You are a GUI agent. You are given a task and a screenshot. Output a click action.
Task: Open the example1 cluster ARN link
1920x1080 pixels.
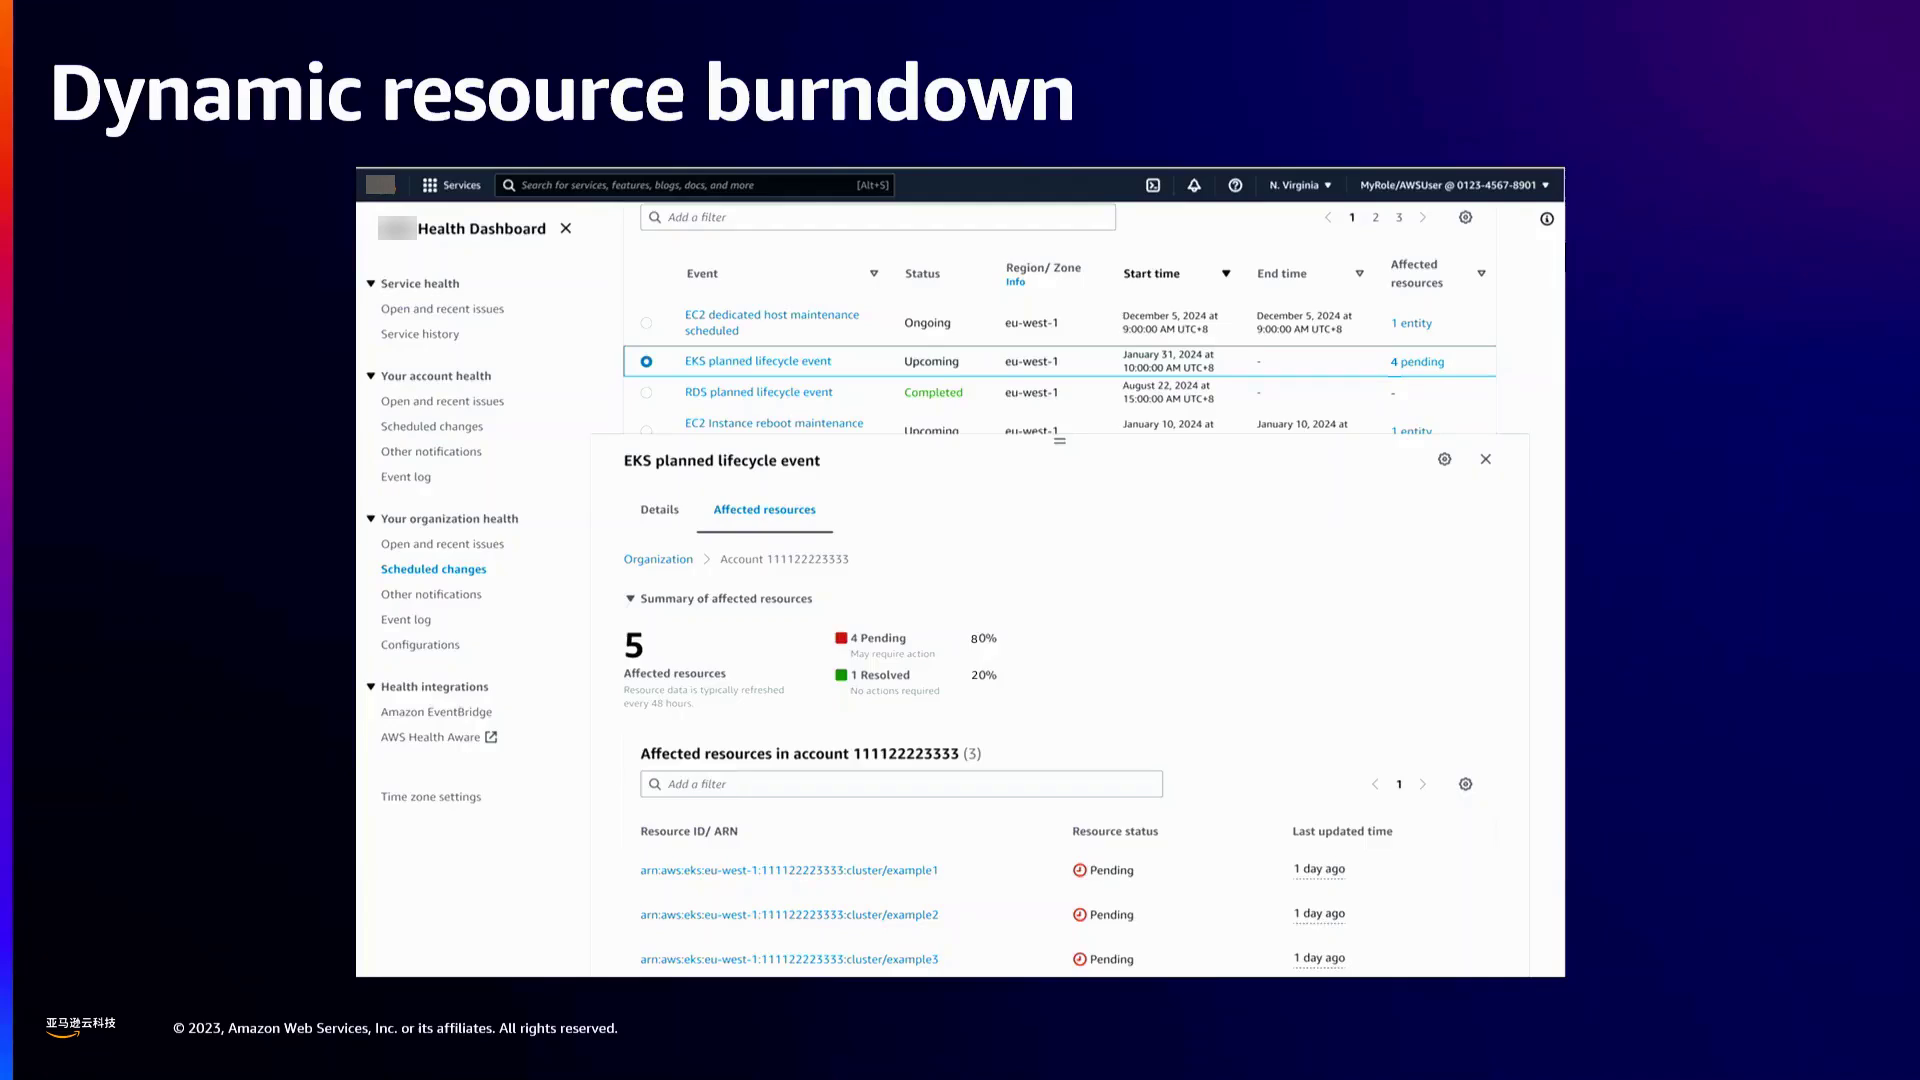[x=789, y=870]
